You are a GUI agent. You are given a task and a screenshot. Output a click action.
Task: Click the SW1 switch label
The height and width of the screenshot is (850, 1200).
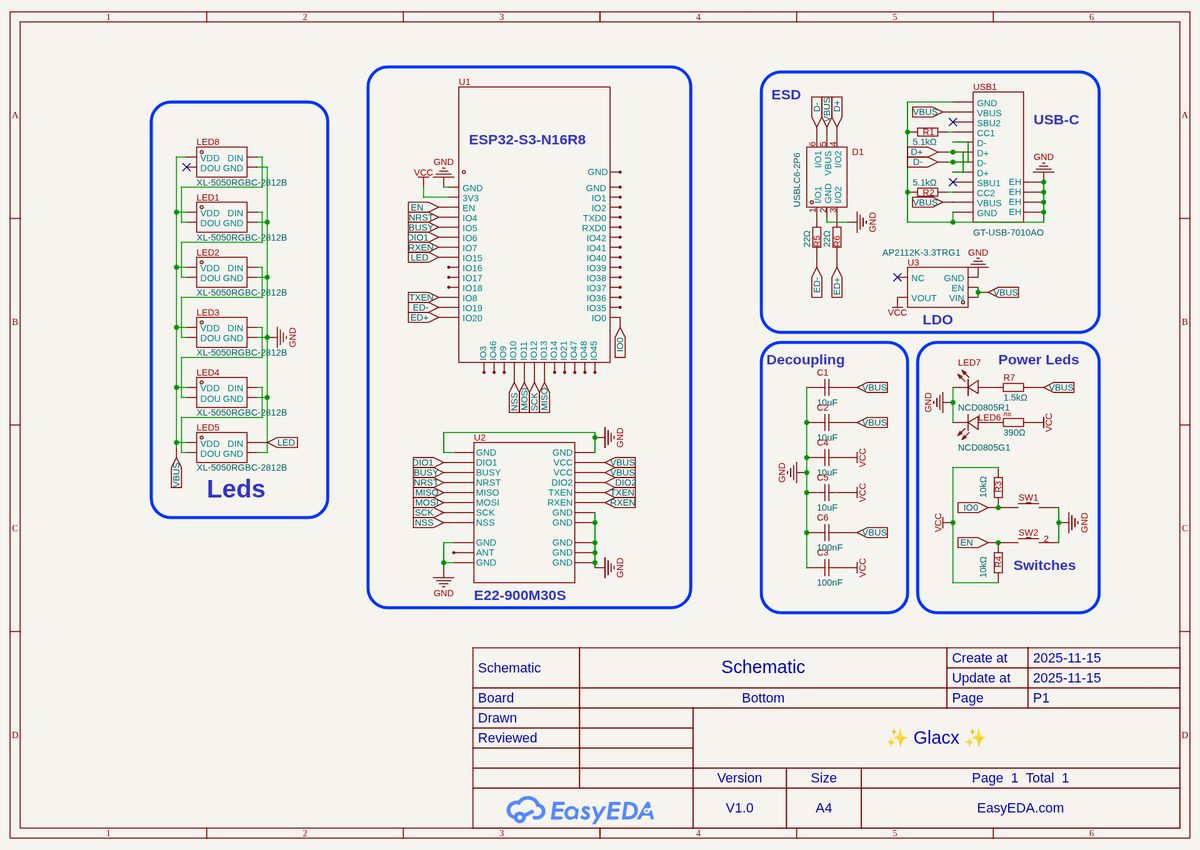1028,497
